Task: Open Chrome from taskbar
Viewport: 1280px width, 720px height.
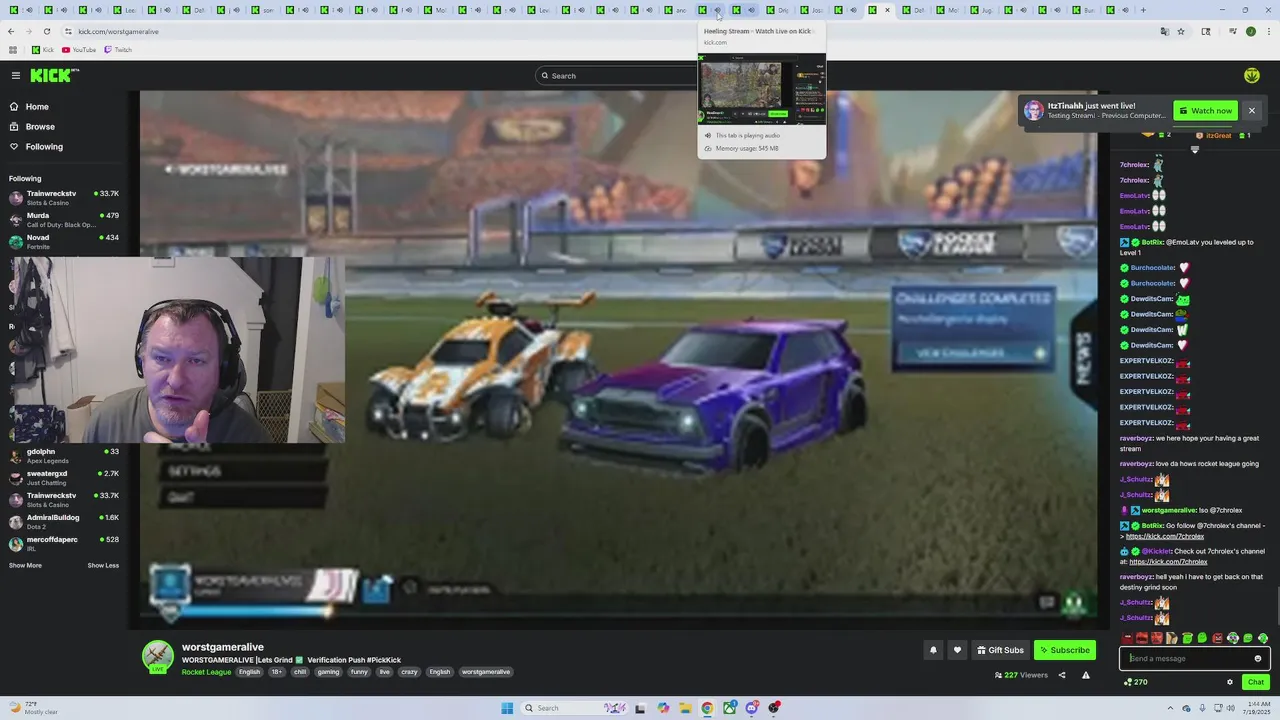Action: (707, 708)
